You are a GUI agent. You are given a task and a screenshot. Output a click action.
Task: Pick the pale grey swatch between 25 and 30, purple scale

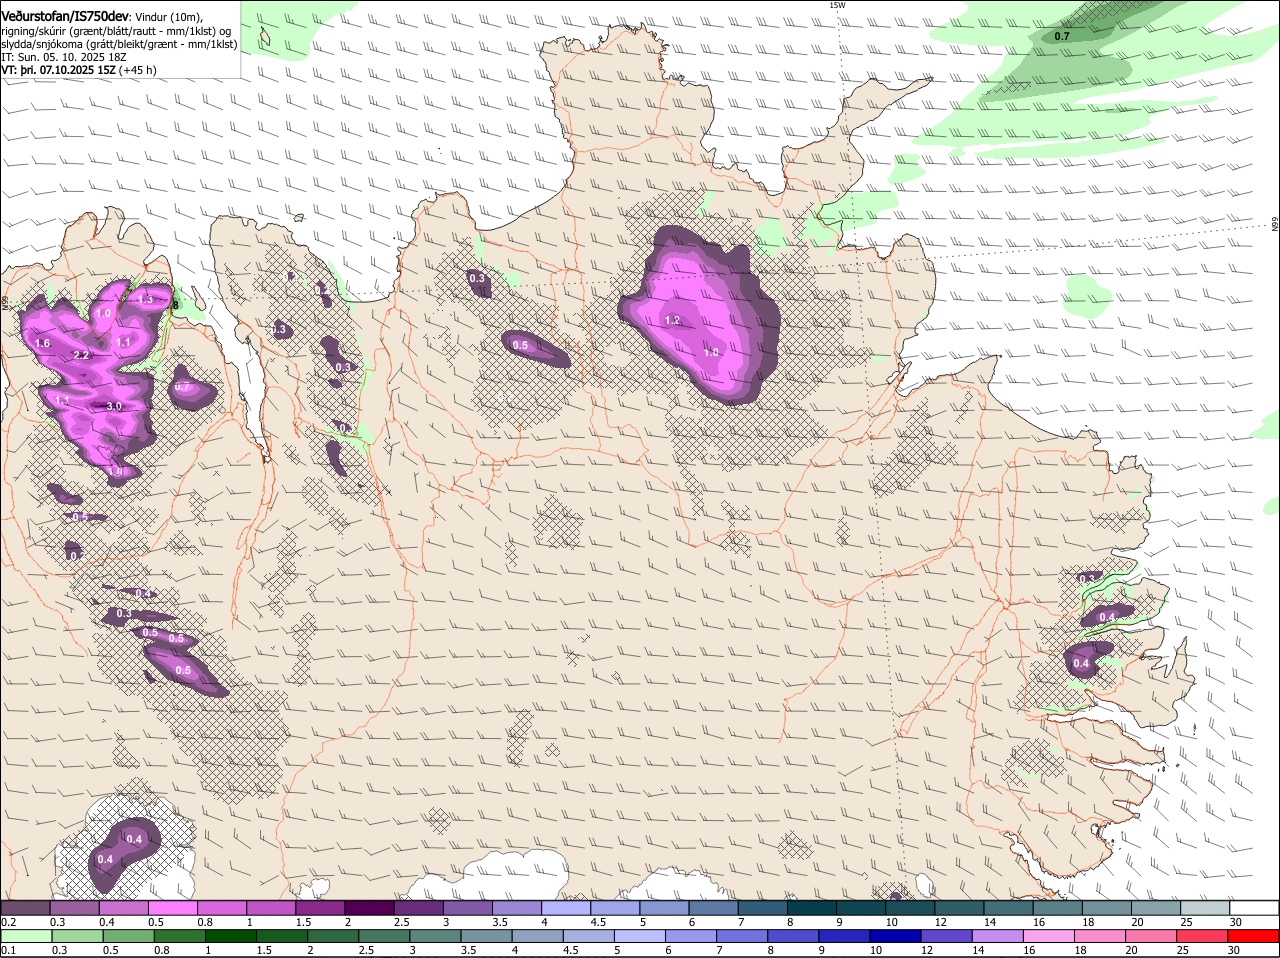click(x=1205, y=907)
